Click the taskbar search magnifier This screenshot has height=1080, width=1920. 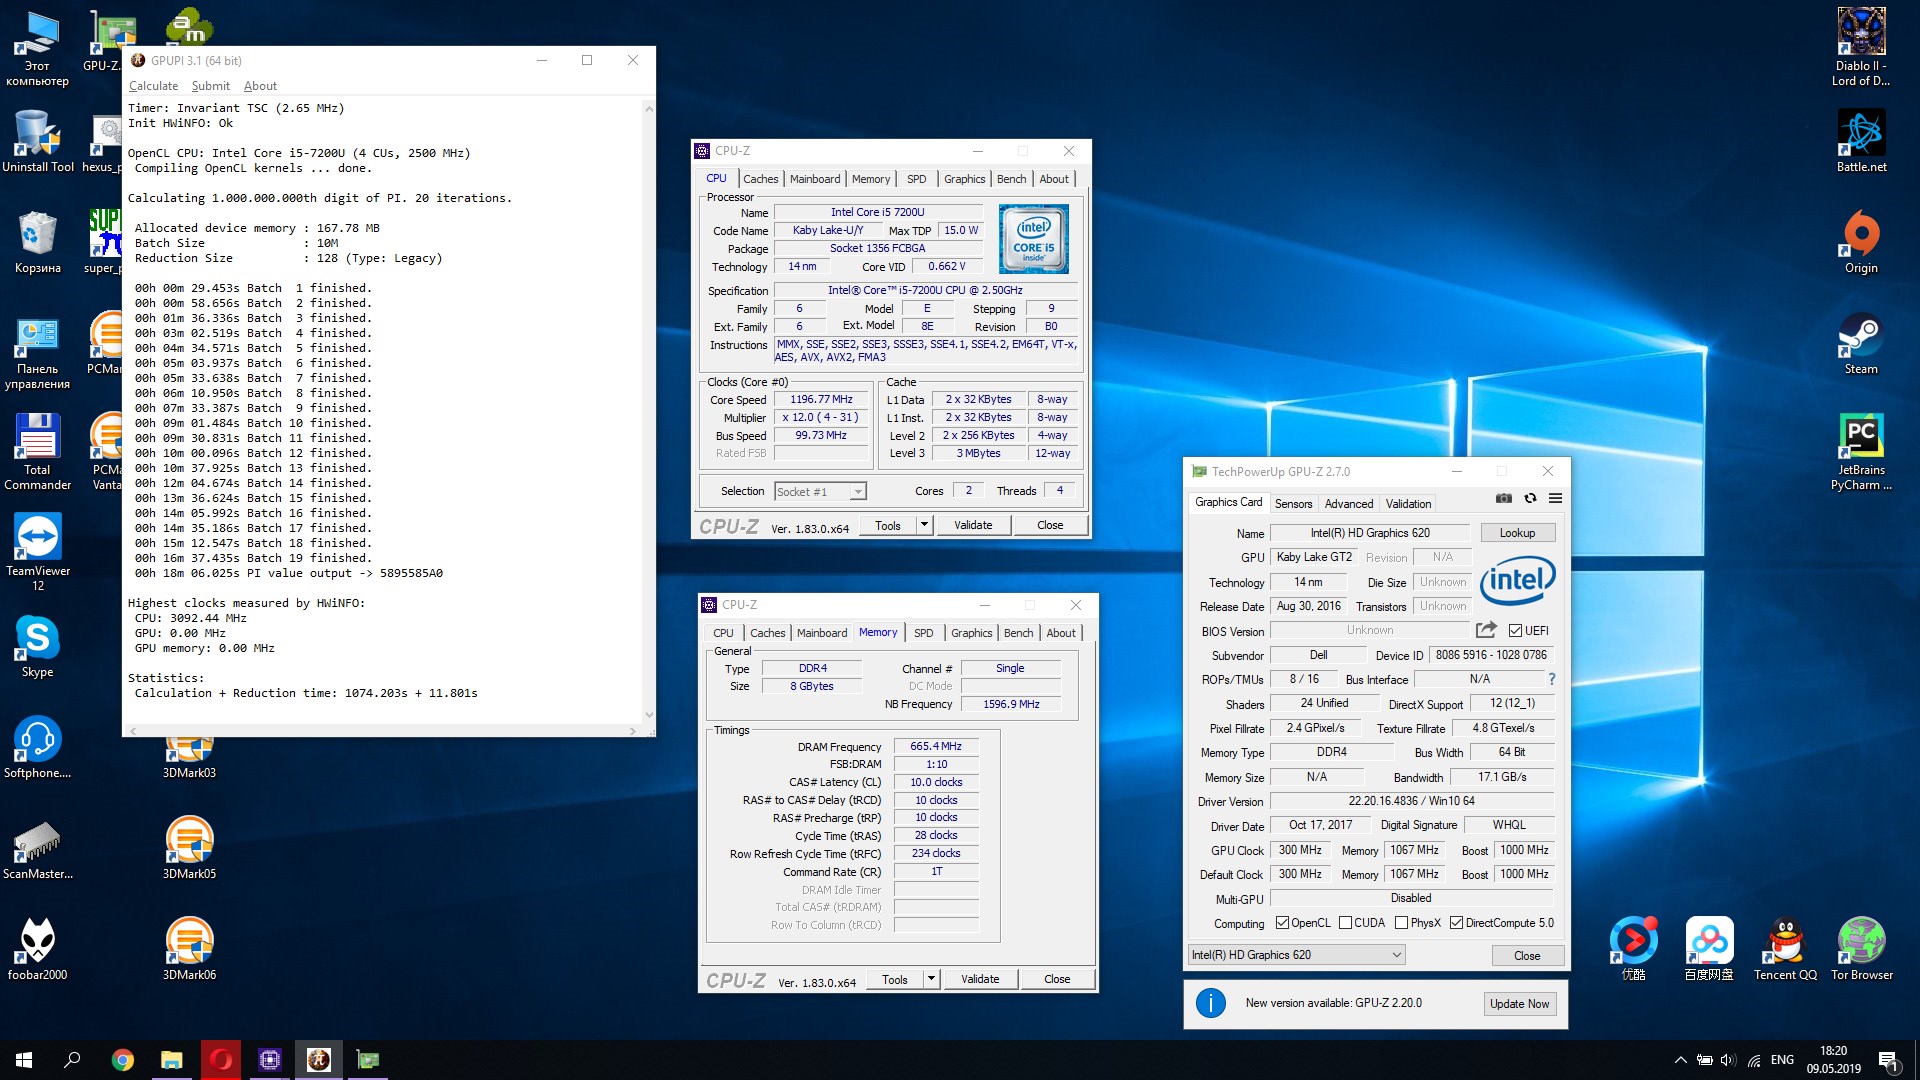point(72,1060)
